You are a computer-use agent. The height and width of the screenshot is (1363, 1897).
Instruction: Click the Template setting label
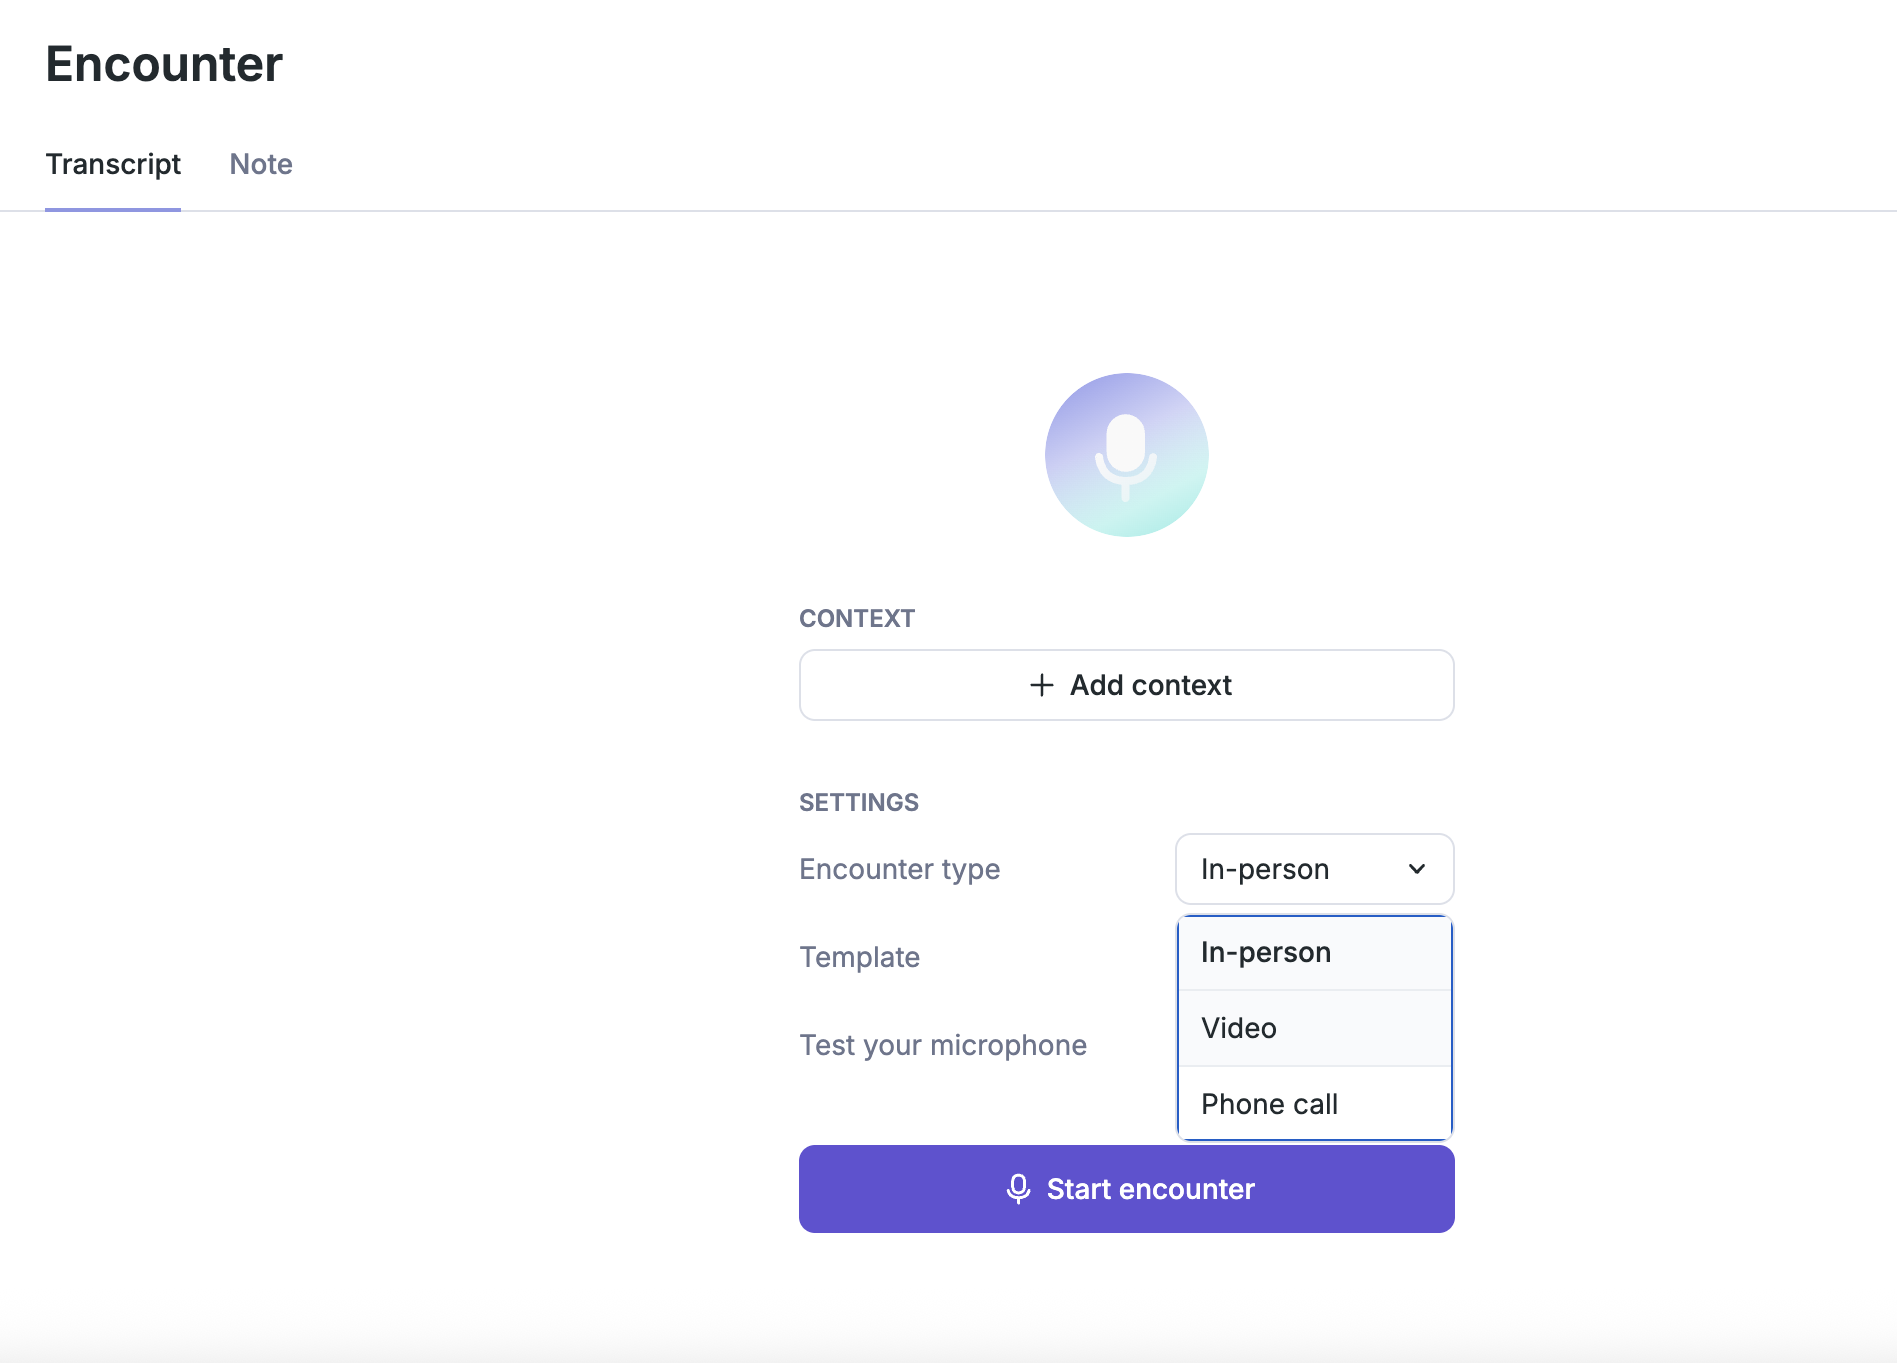click(859, 957)
